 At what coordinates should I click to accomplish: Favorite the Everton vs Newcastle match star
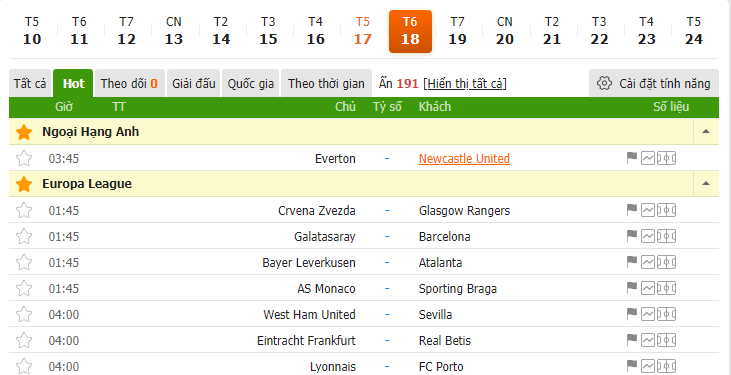[x=24, y=159]
